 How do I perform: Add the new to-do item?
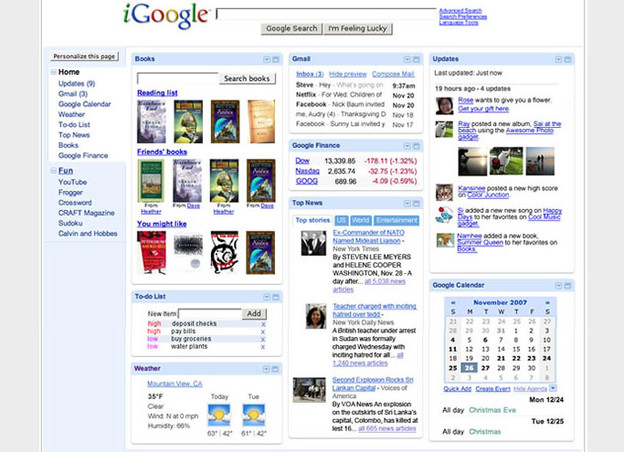coord(254,314)
